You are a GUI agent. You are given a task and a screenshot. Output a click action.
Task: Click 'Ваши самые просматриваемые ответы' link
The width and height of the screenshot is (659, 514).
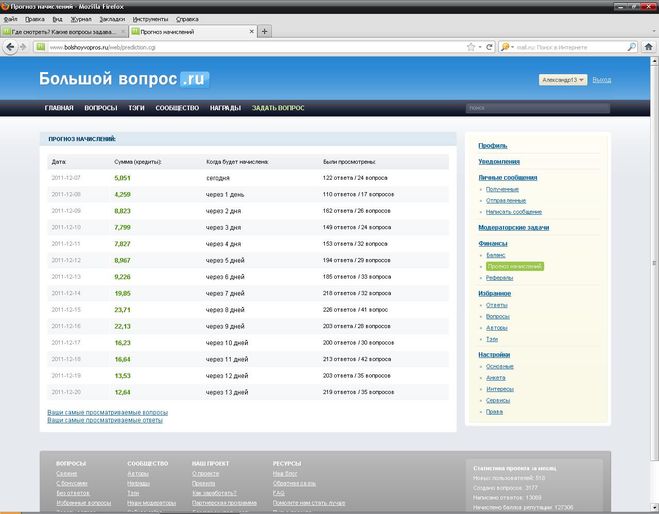pyautogui.click(x=105, y=420)
